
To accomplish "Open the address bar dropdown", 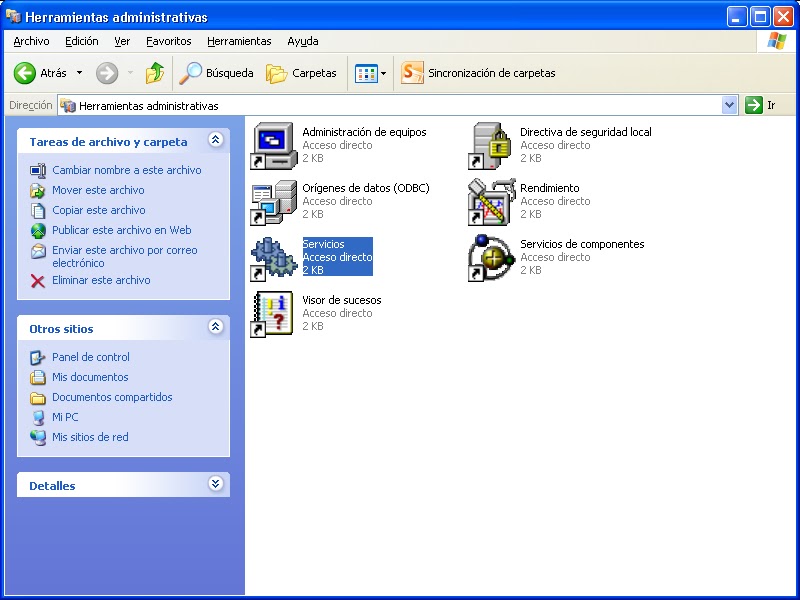I will point(731,104).
